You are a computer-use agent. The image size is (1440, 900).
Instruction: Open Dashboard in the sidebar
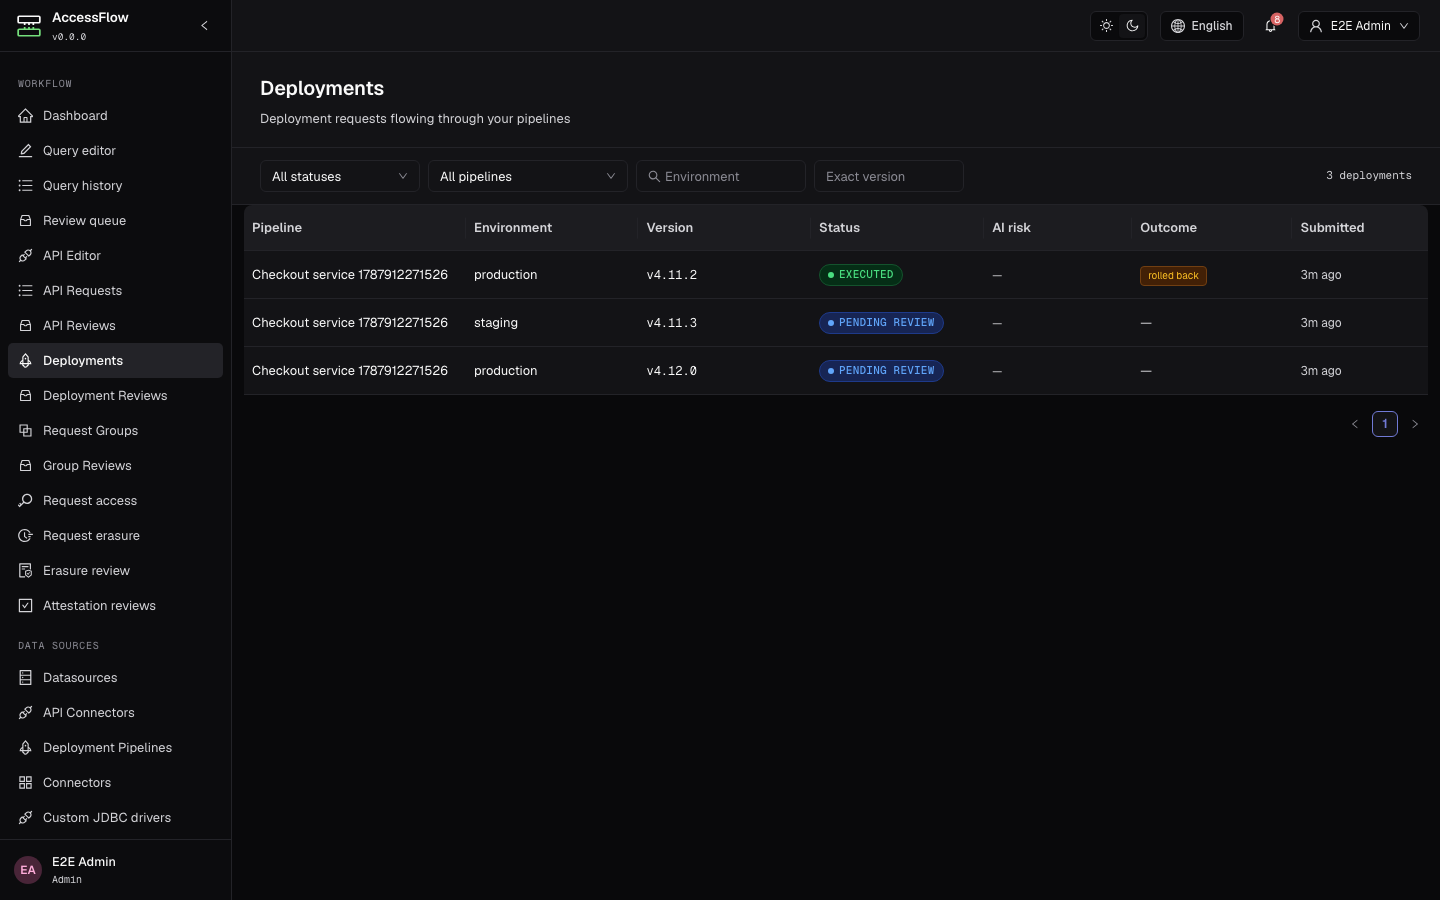(x=115, y=116)
